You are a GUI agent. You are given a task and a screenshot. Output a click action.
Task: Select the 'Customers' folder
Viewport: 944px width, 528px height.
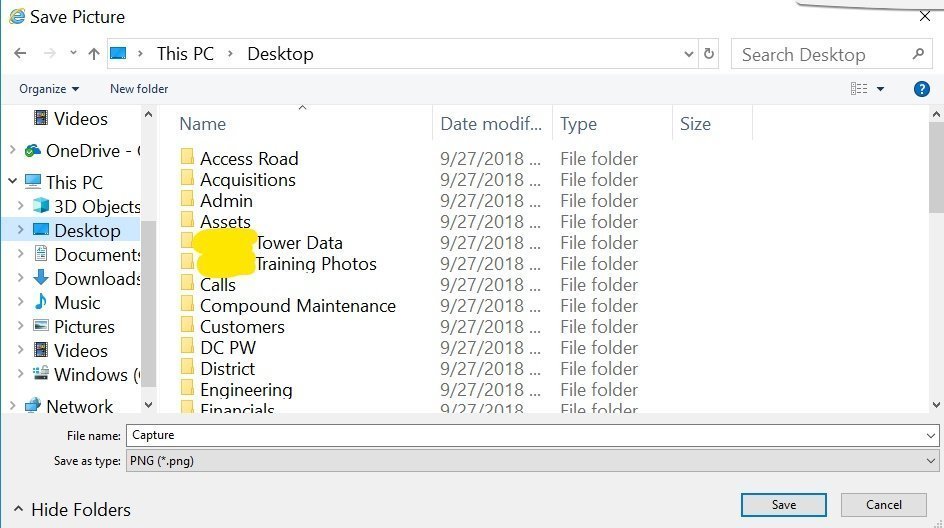pyautogui.click(x=233, y=327)
